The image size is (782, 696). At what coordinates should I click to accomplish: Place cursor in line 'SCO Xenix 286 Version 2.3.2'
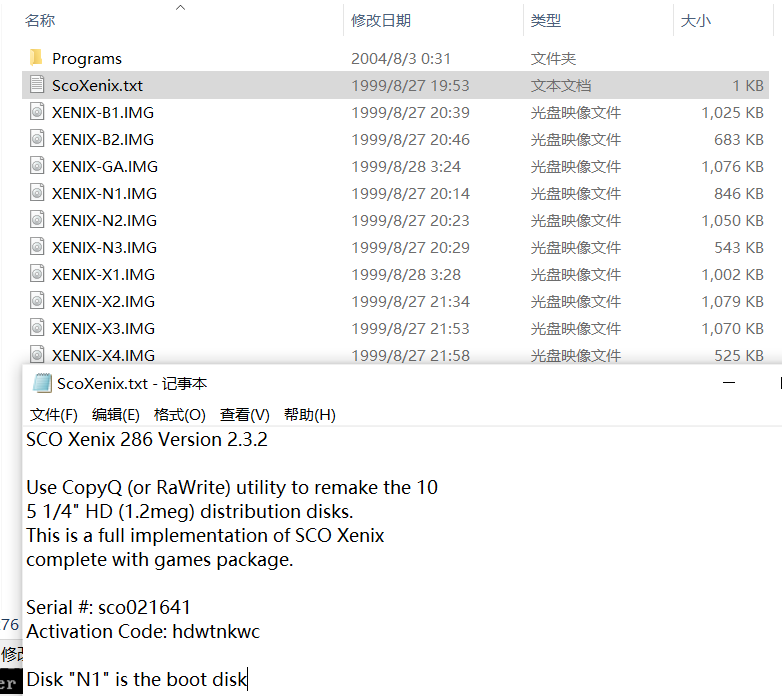pyautogui.click(x=147, y=439)
